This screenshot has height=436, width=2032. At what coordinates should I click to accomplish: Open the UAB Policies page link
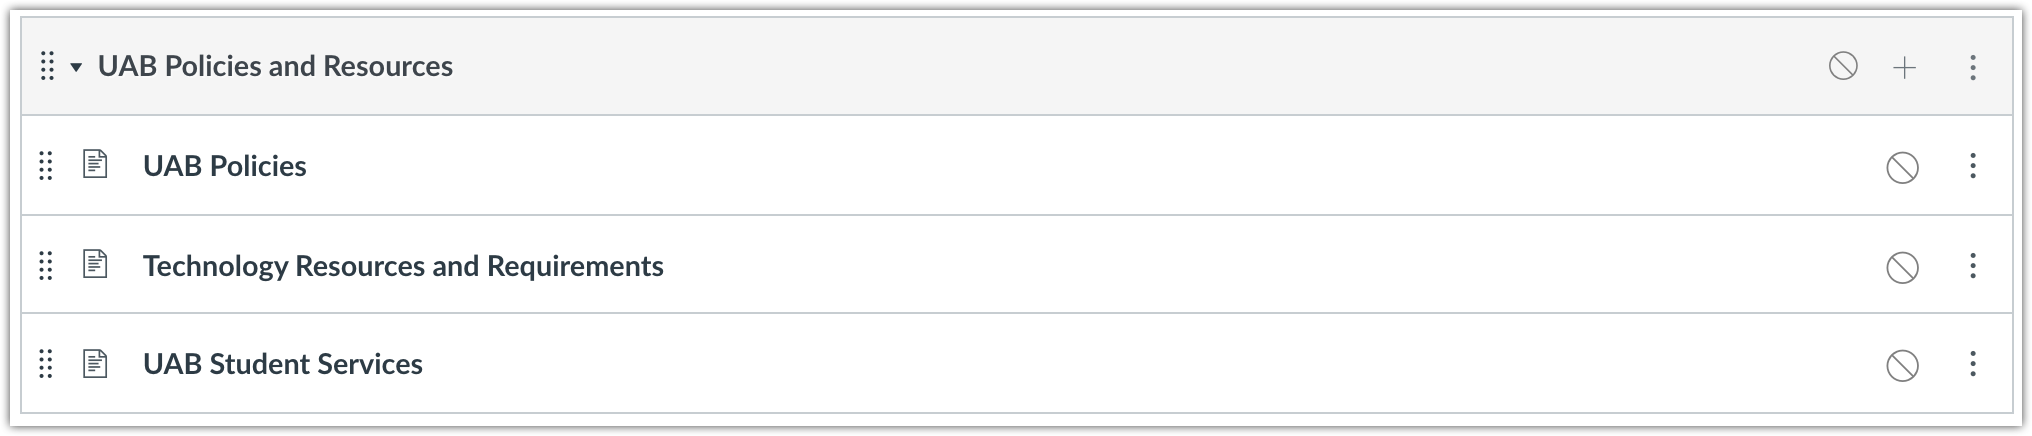[x=225, y=166]
